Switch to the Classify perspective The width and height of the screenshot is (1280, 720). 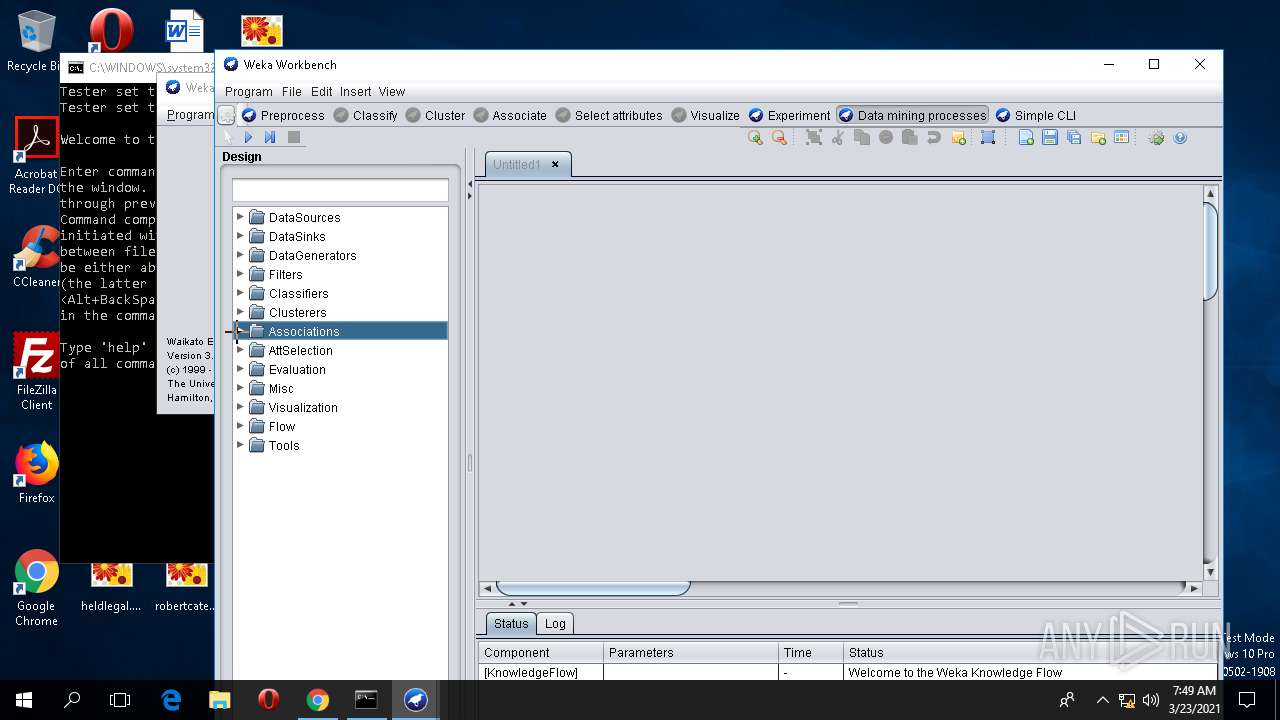click(365, 115)
